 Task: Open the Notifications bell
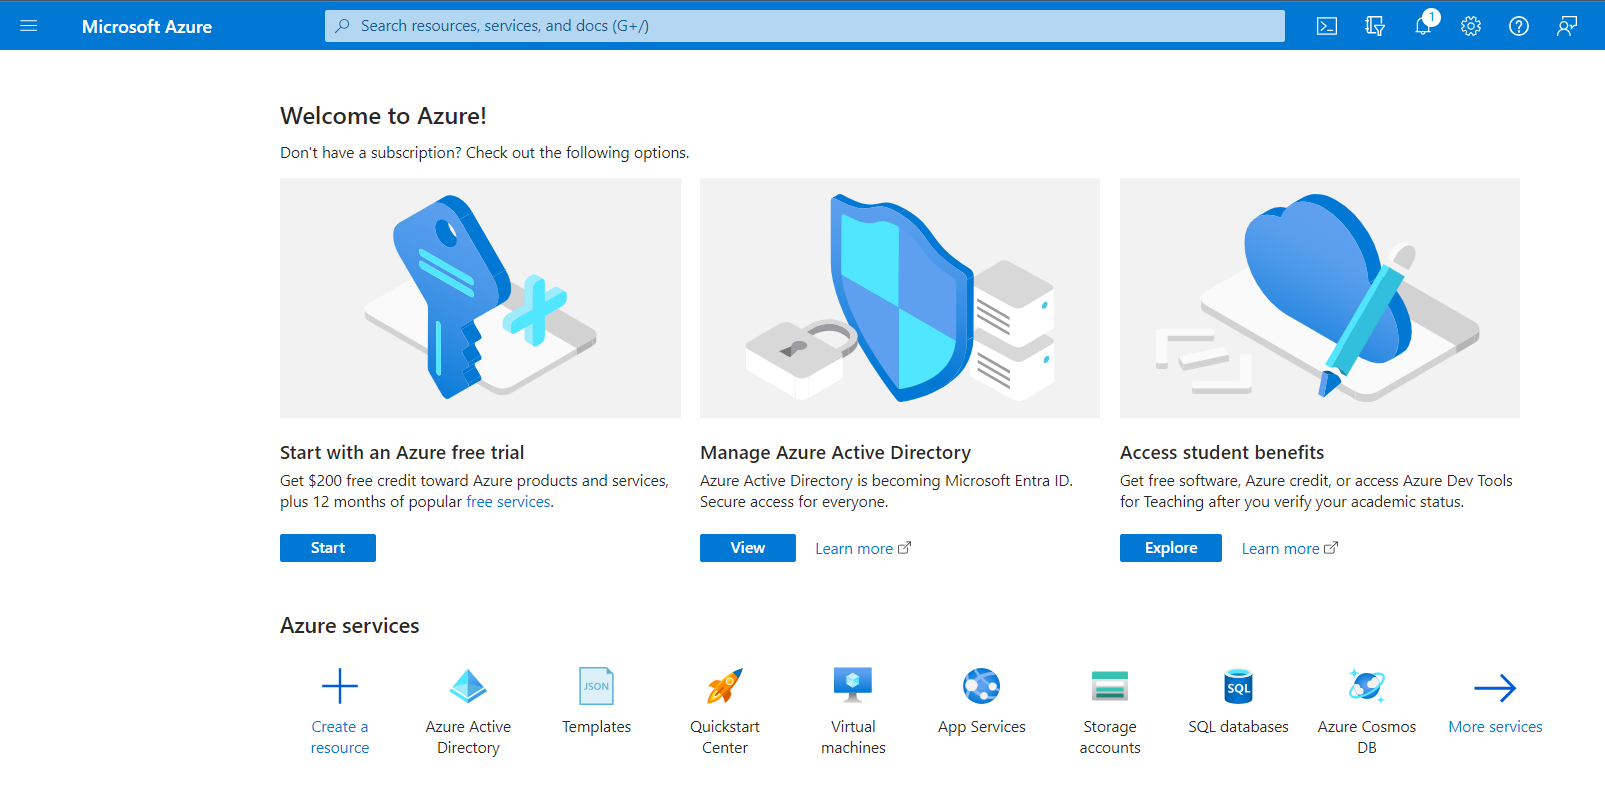point(1423,26)
